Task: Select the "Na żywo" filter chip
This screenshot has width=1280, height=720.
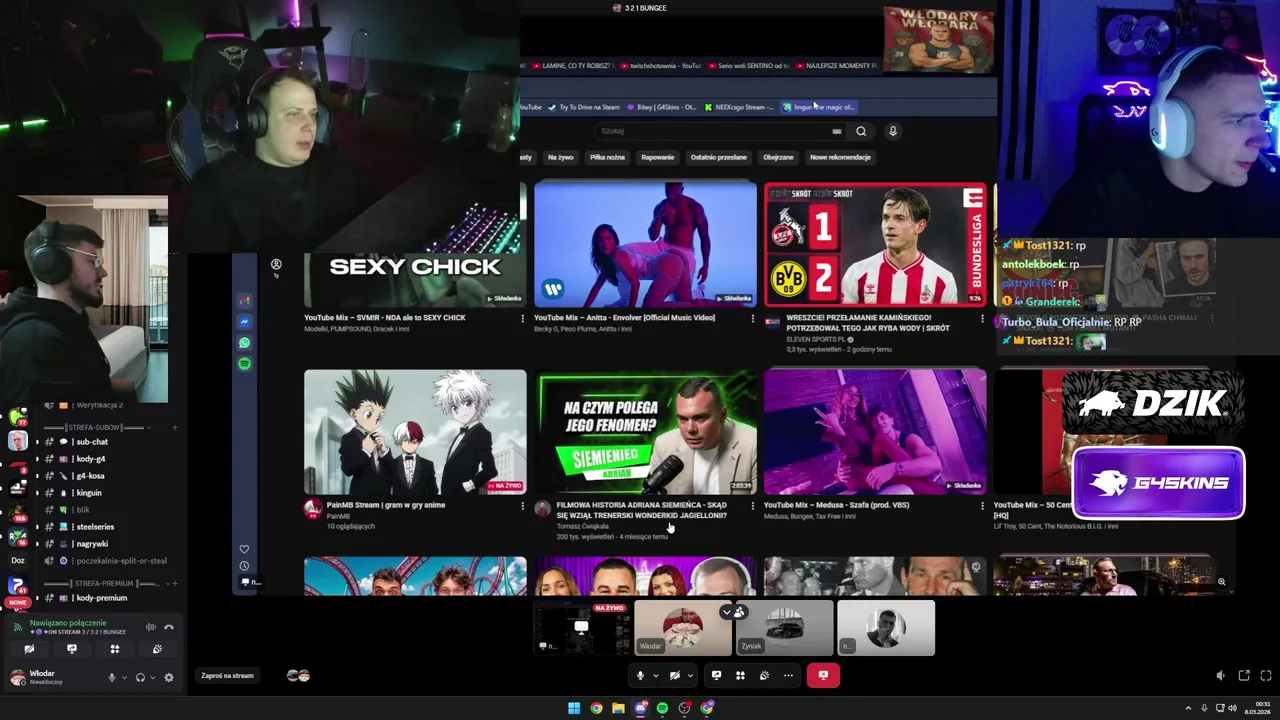Action: tap(560, 157)
